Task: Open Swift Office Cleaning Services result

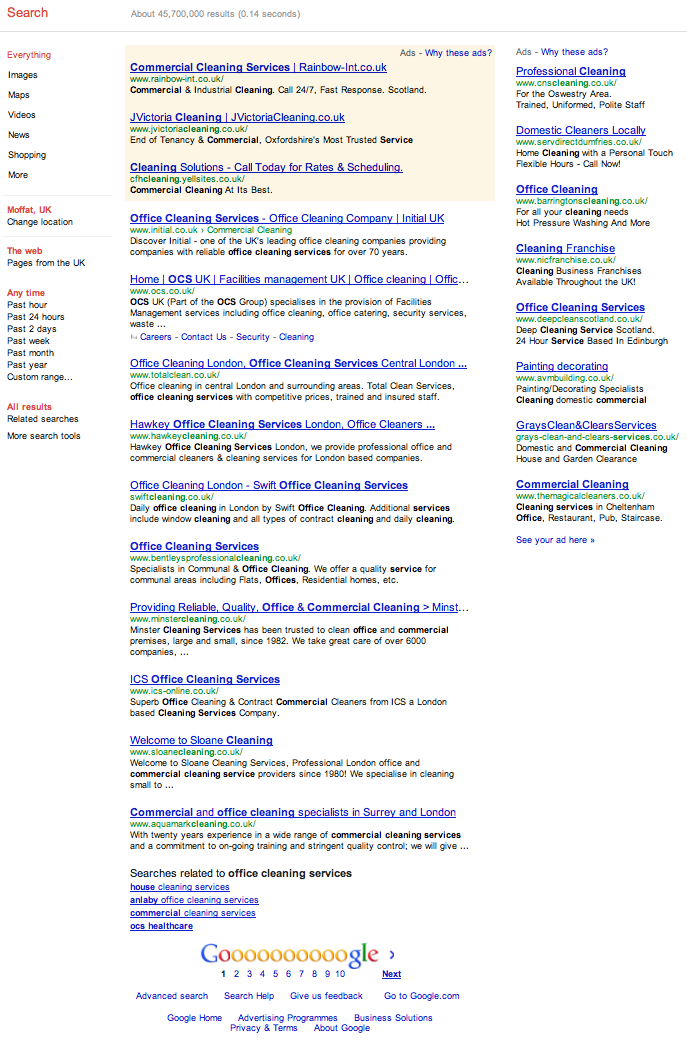Action: [x=269, y=485]
